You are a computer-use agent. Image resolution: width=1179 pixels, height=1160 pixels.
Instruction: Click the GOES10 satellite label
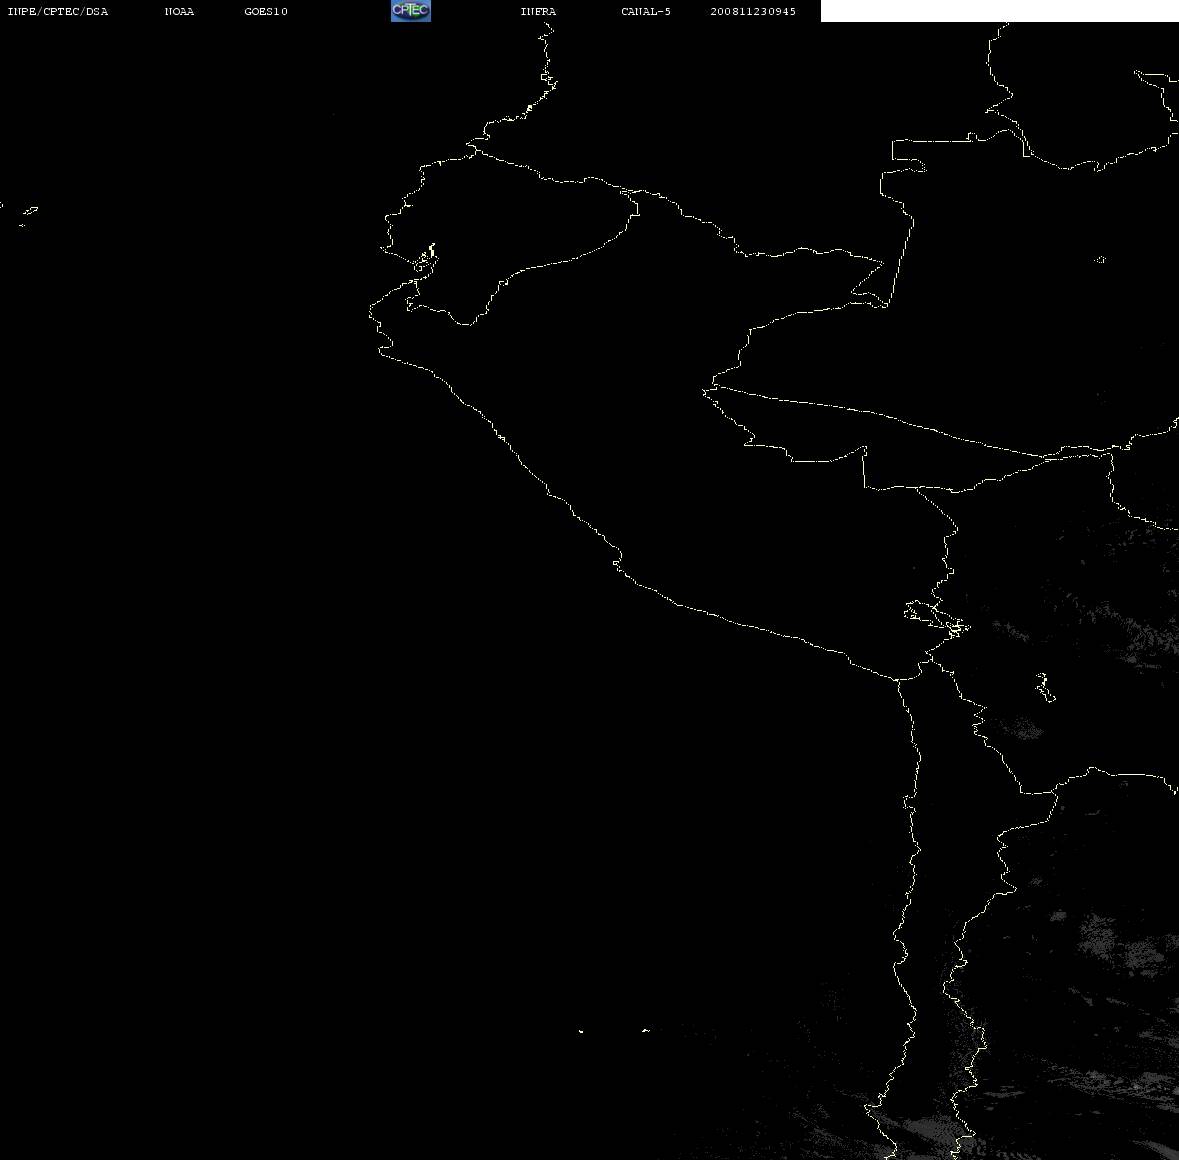265,11
